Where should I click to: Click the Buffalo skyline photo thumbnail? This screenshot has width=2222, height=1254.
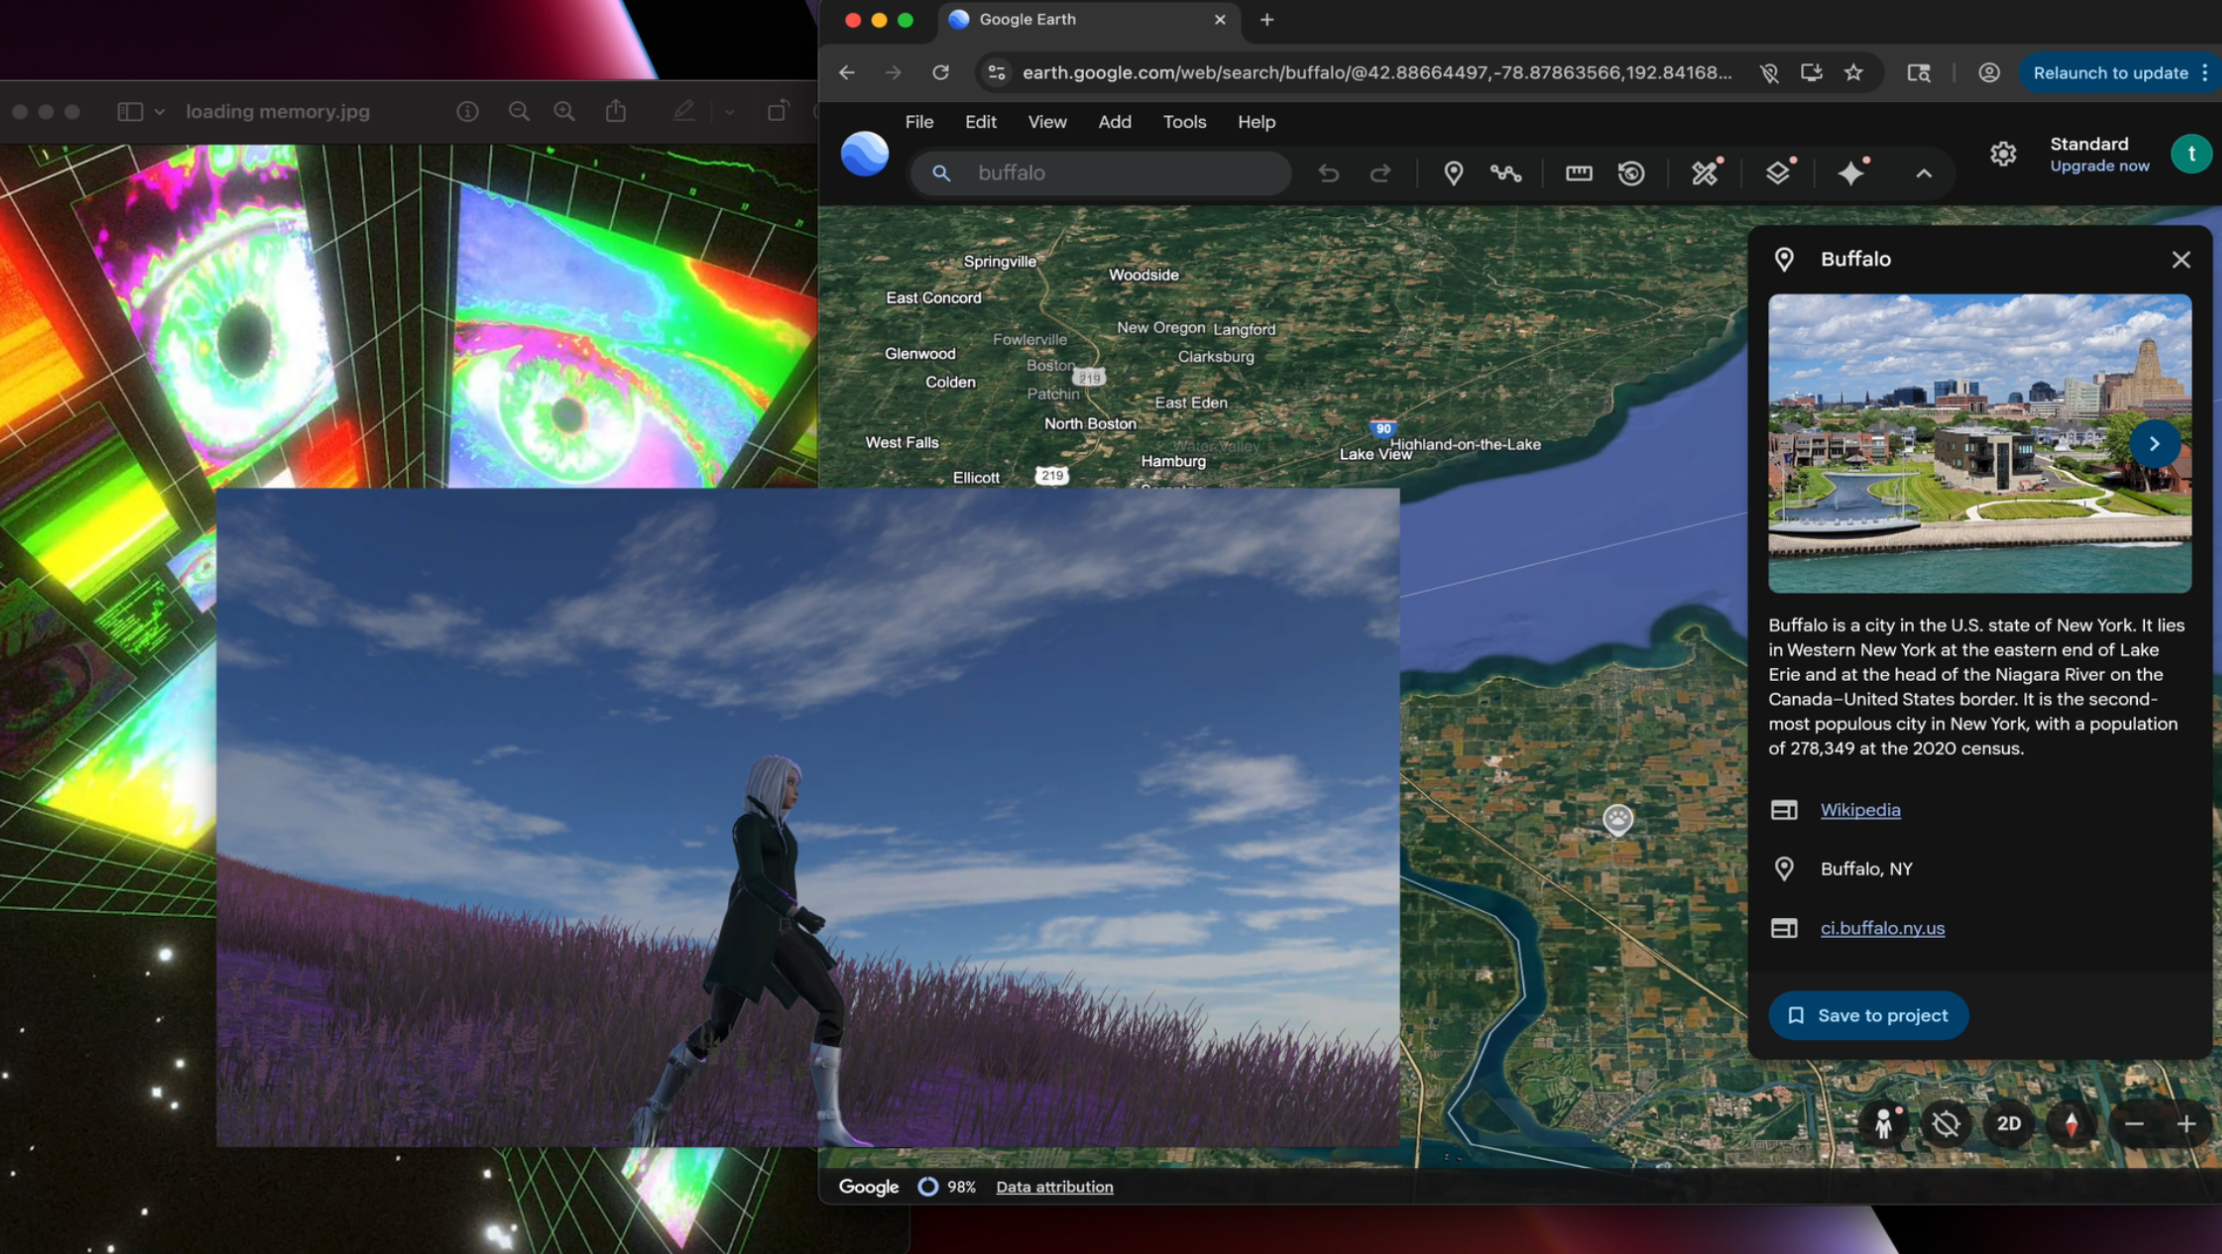coord(1979,443)
